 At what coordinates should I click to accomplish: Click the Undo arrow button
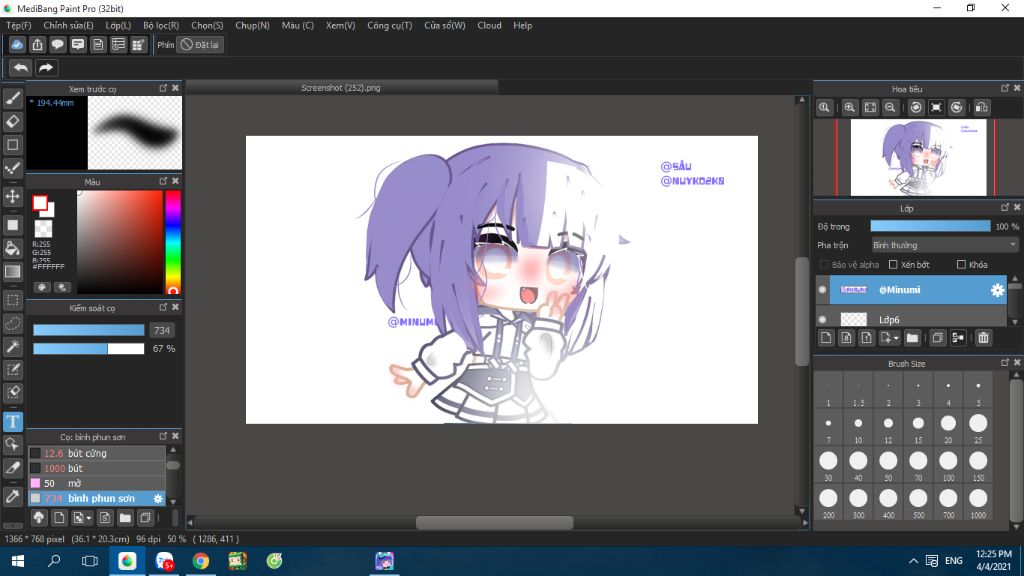(20, 68)
